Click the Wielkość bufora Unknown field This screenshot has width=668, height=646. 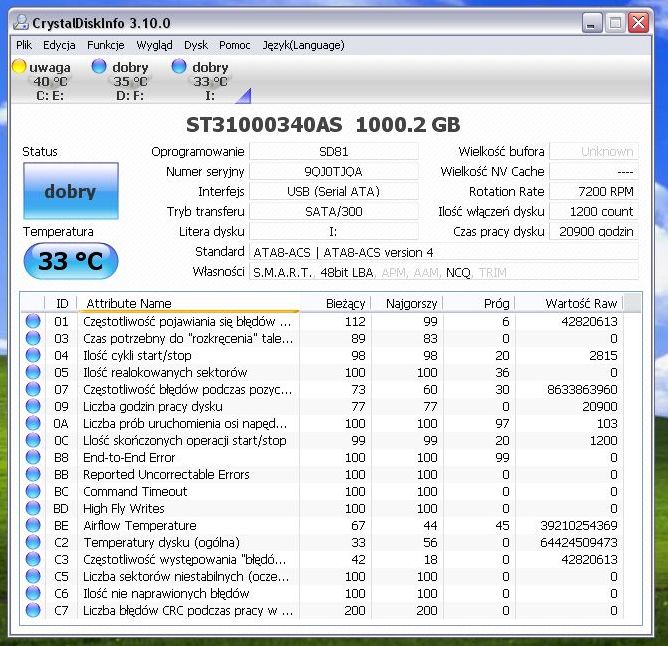[594, 152]
